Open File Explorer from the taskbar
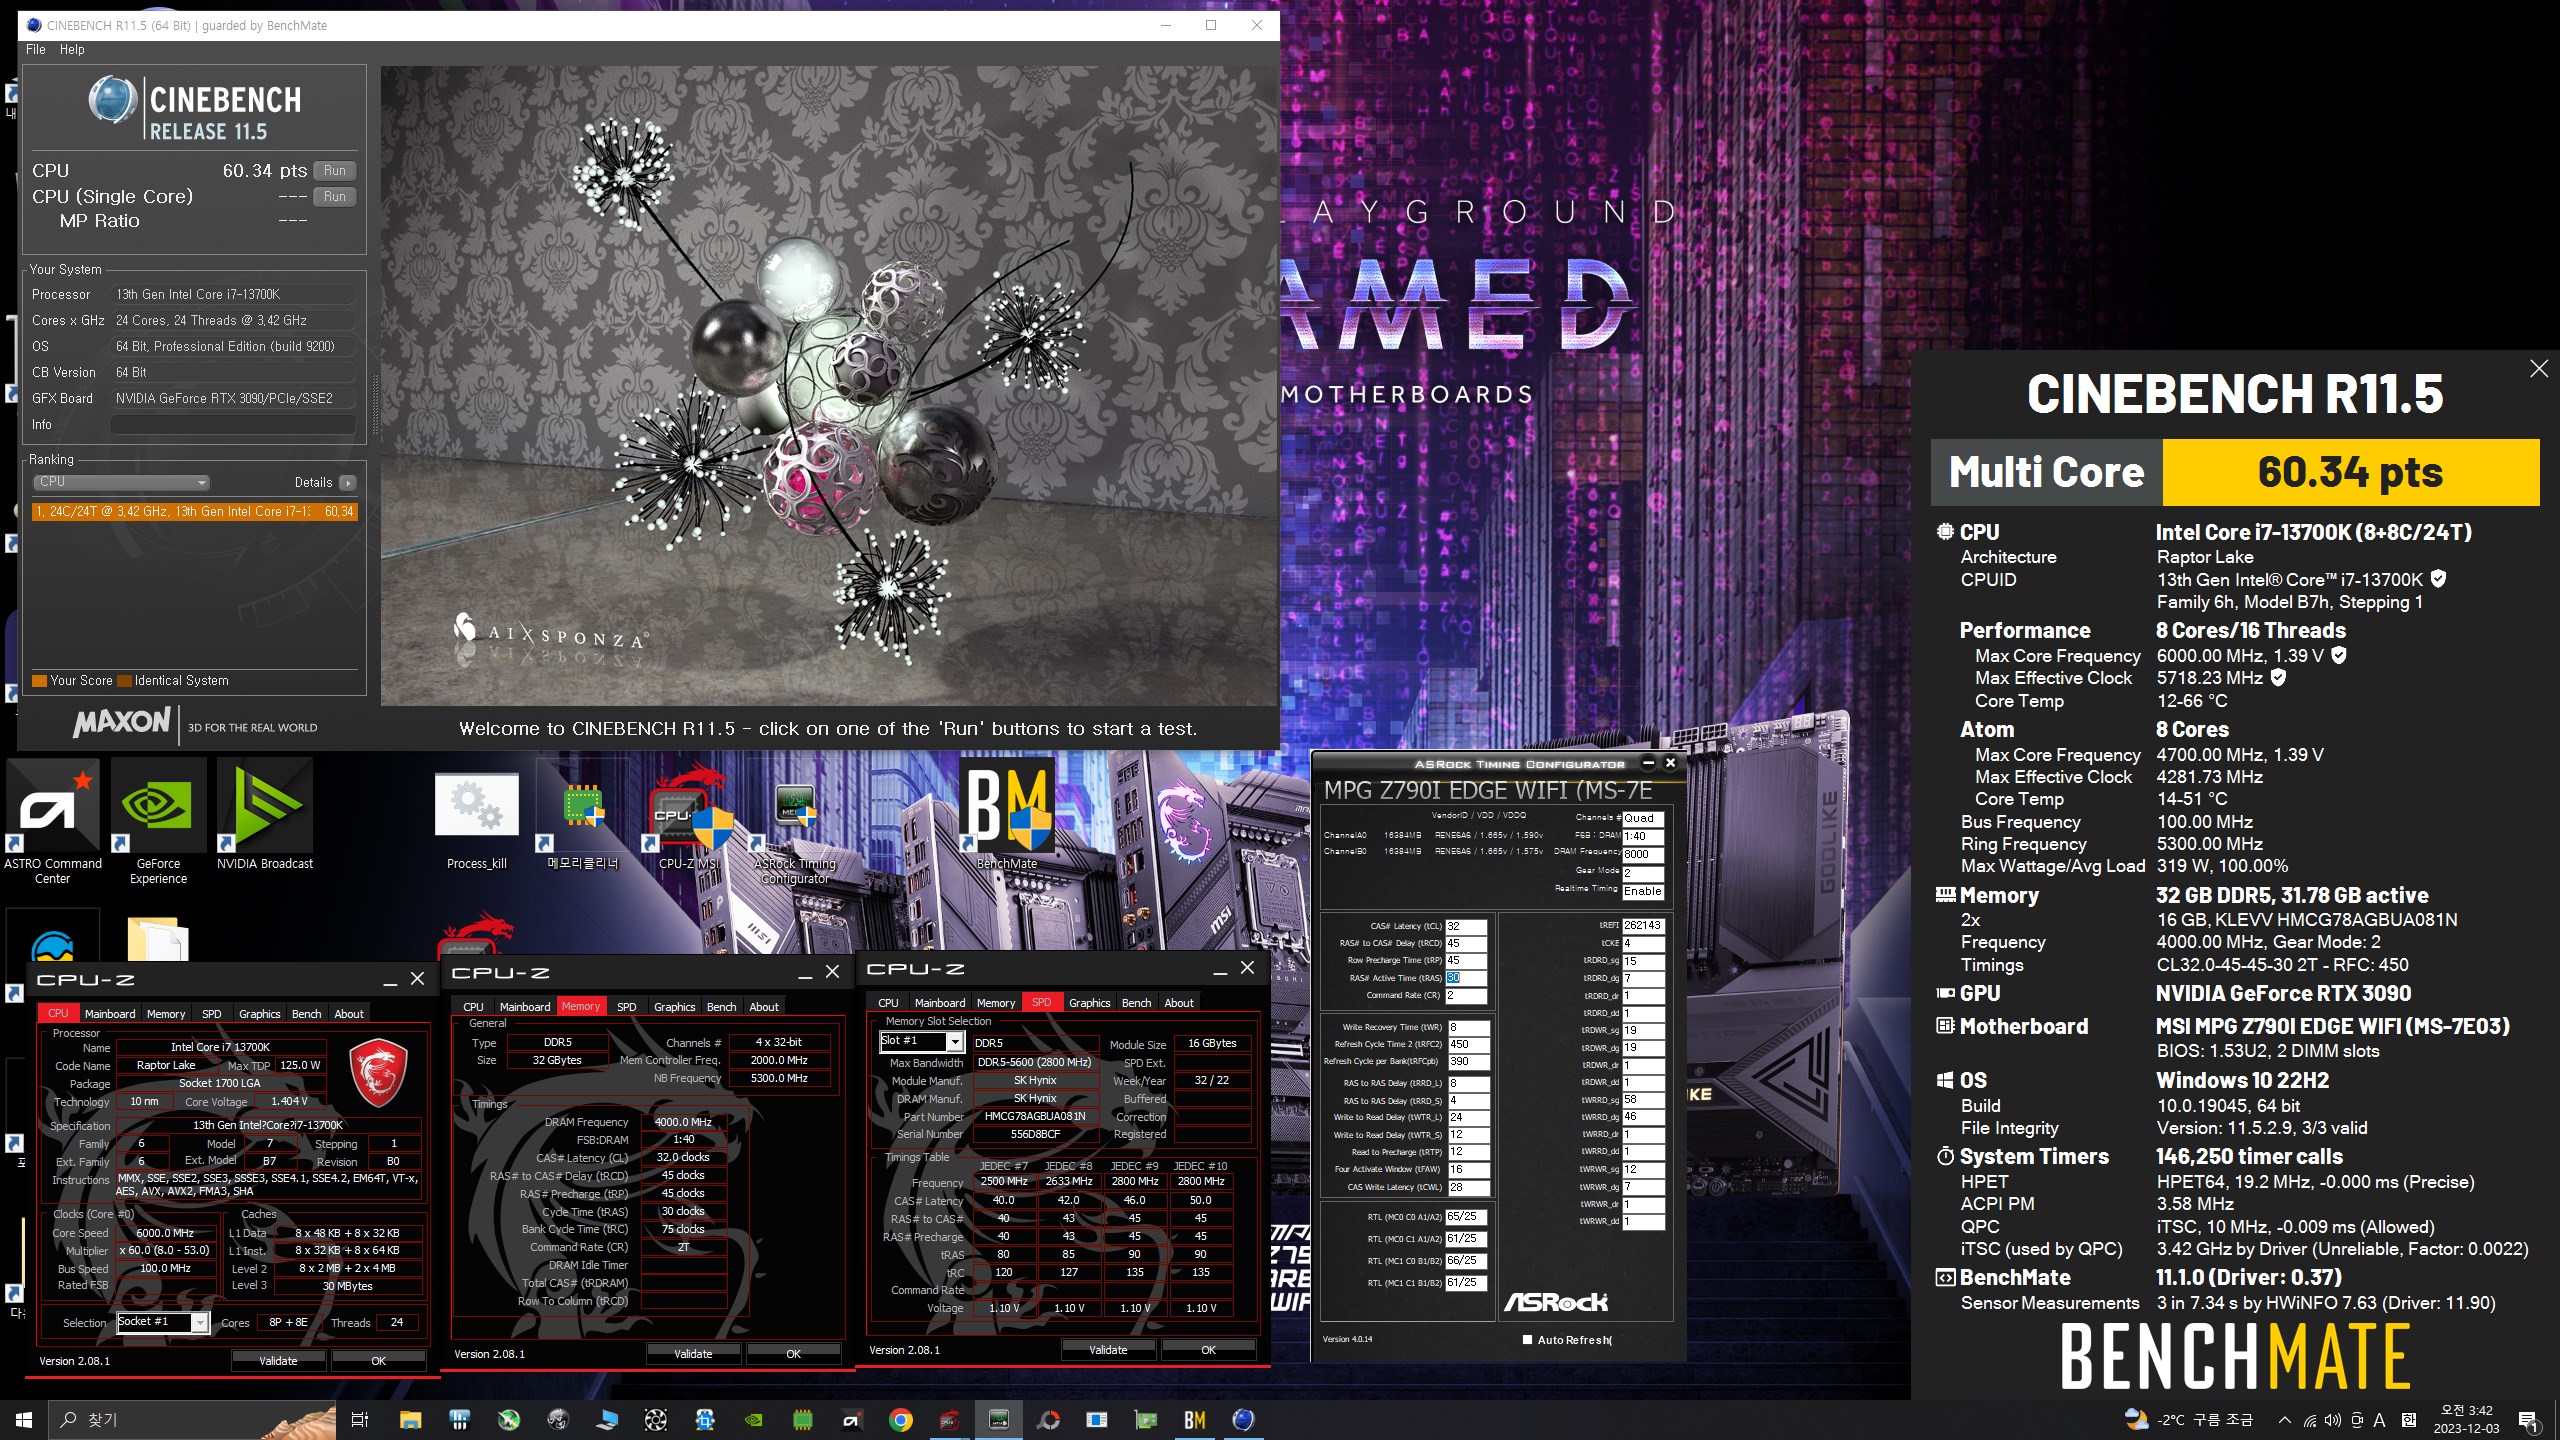 click(410, 1419)
